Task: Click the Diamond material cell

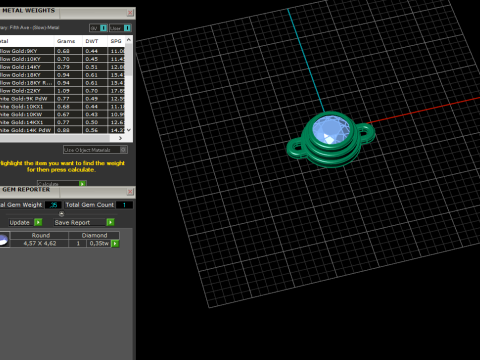Action: pos(94,235)
